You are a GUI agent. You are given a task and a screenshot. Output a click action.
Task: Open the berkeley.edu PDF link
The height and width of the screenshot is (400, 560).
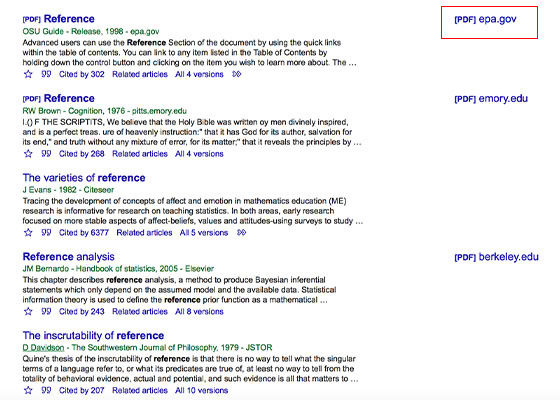[496, 257]
